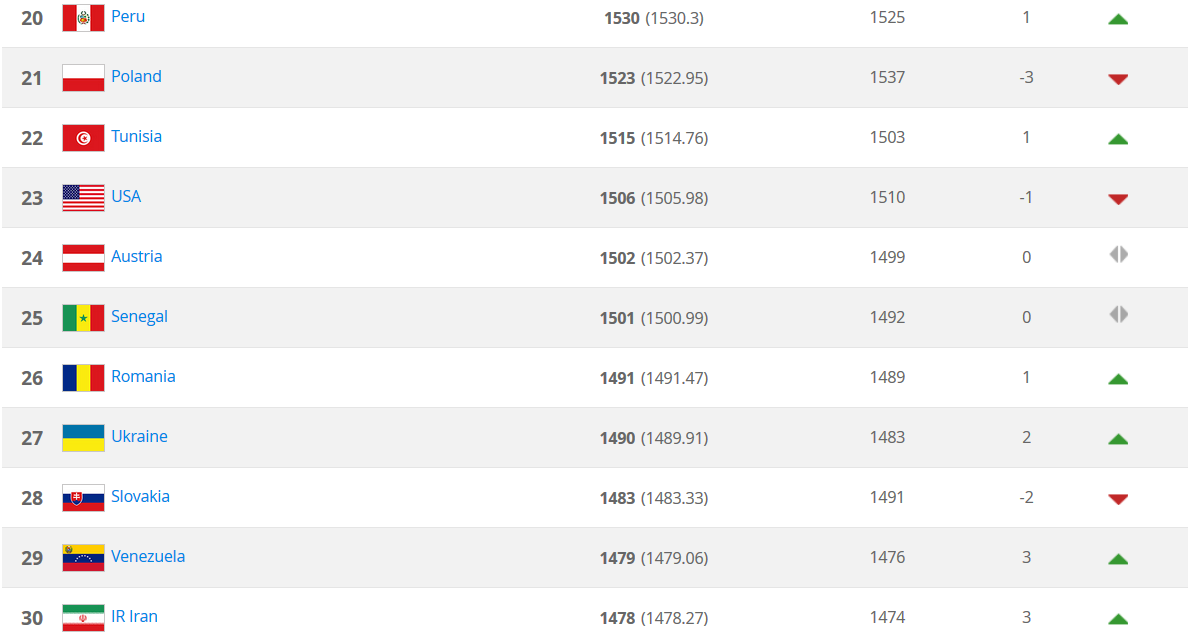Click the Poland flag icon

tap(83, 78)
